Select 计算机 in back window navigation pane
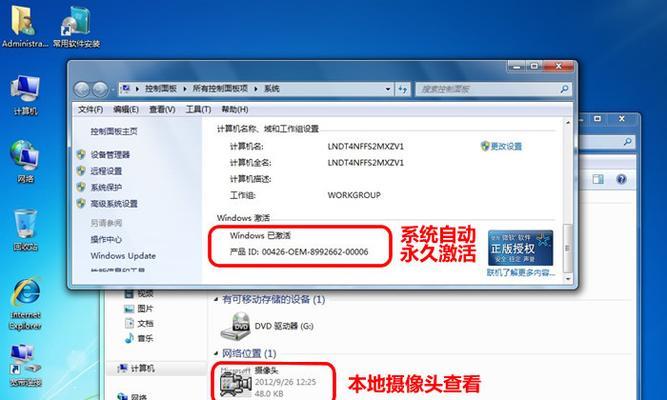 tap(137, 368)
